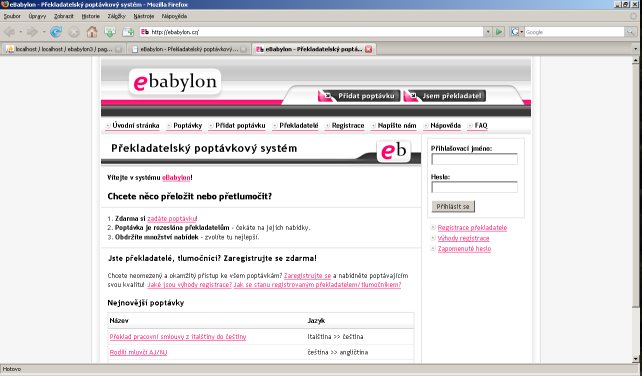Open the forward history dropdown arrow

(x=43, y=32)
